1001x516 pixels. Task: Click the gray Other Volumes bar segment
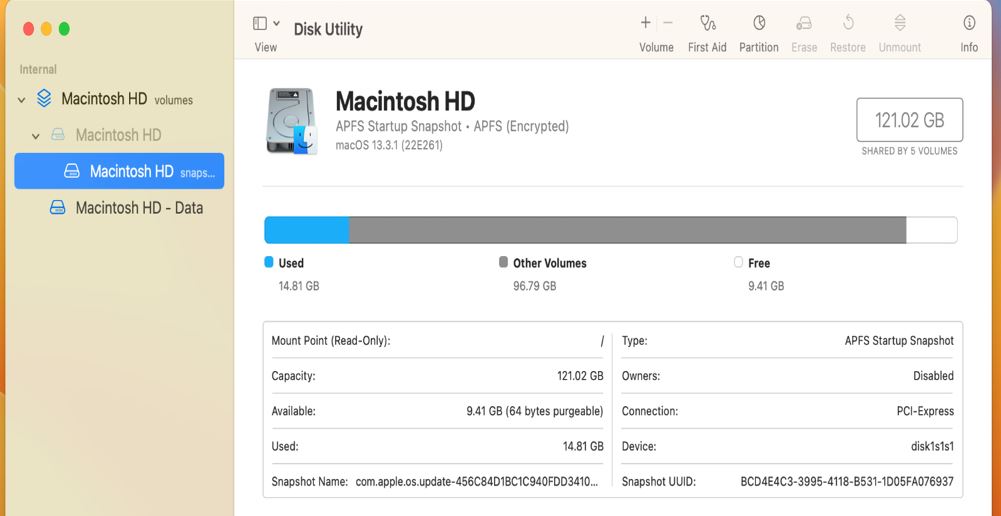(627, 230)
